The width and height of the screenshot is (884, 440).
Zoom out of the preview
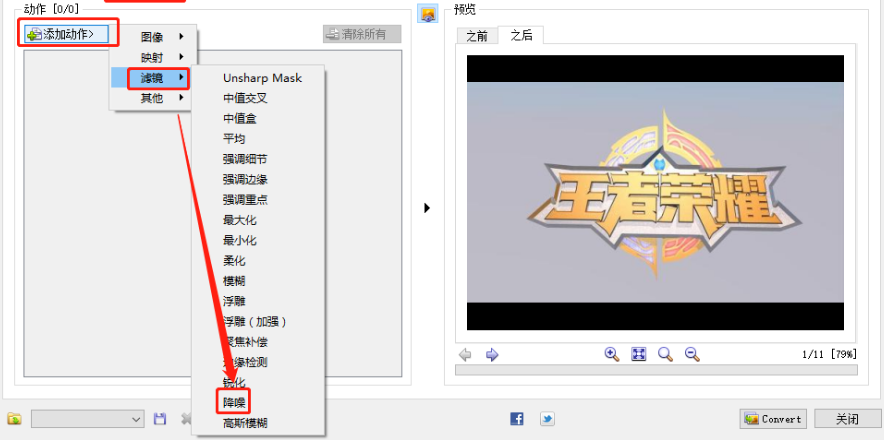click(692, 354)
